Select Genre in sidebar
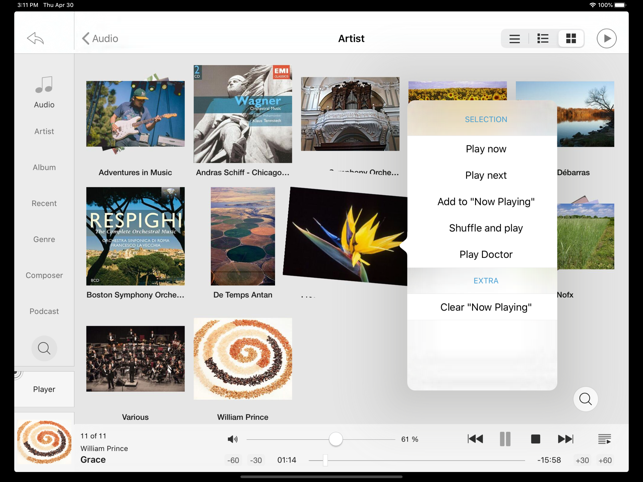The height and width of the screenshot is (482, 643). click(x=44, y=239)
